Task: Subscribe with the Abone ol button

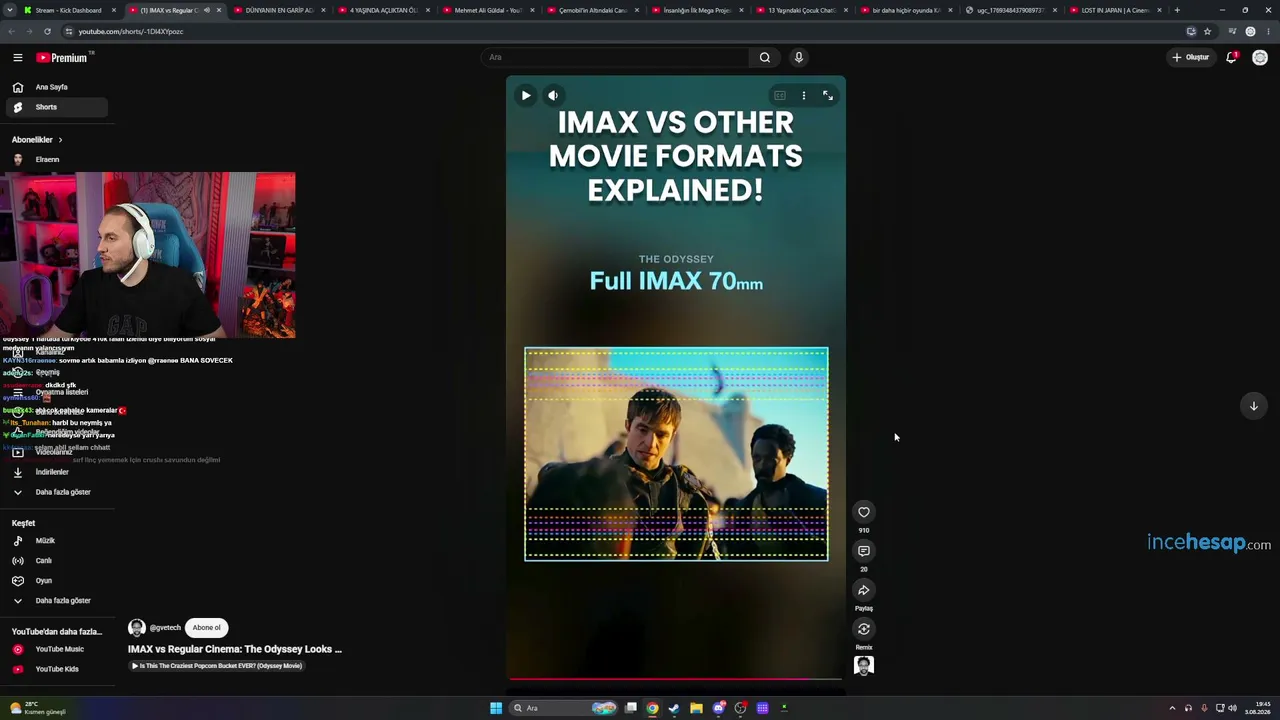Action: coord(207,628)
